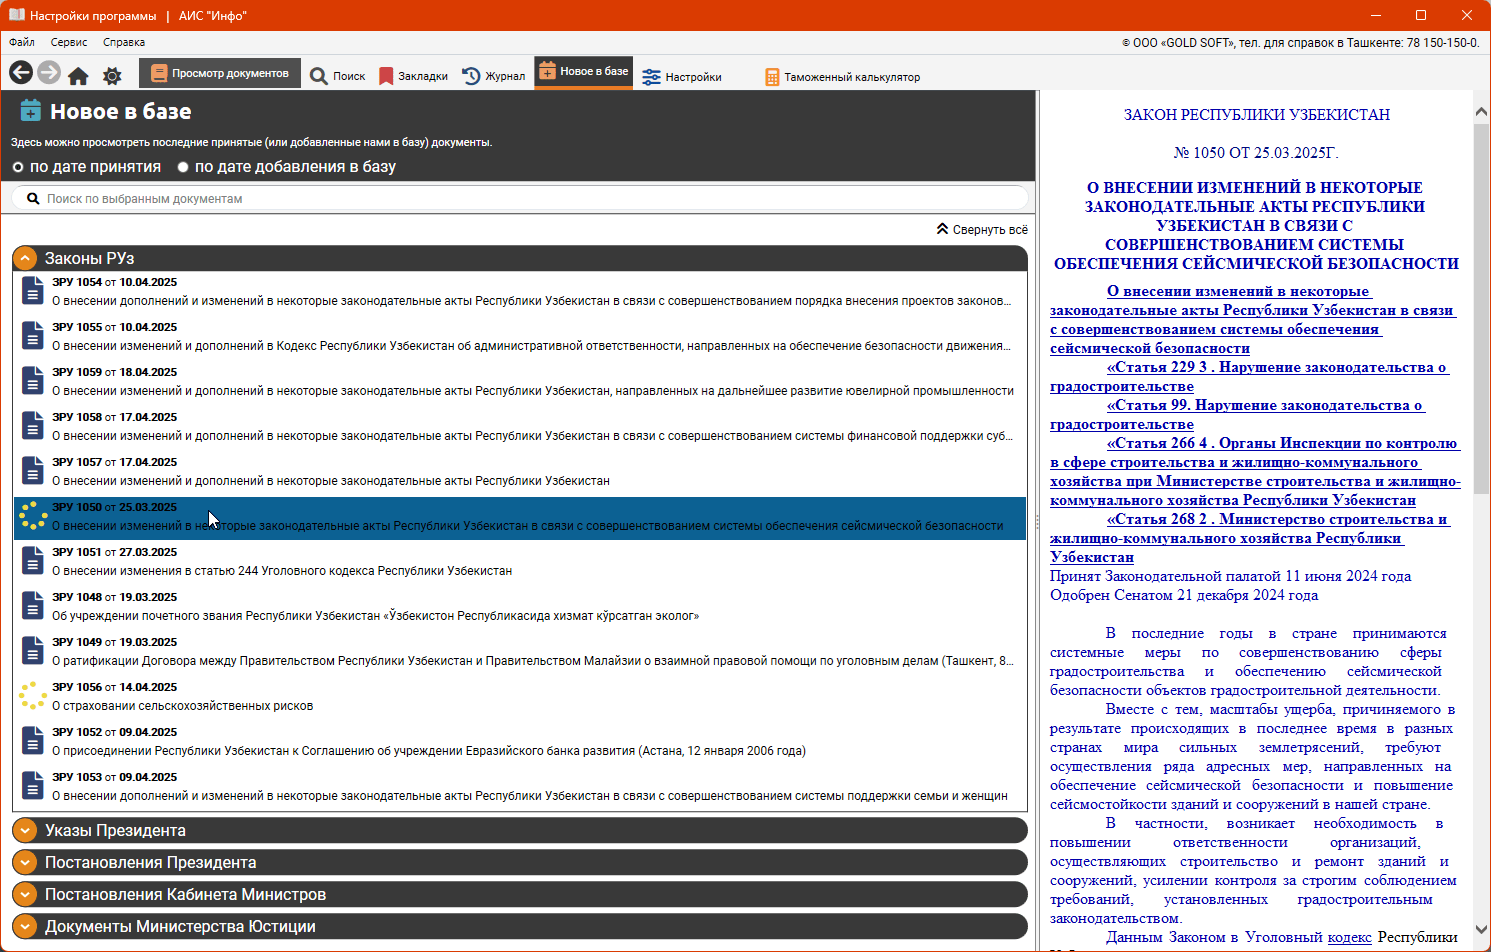Screen dimensions: 1491x952
Task: Click document icon of ЗРУ 1052
Action: point(33,741)
